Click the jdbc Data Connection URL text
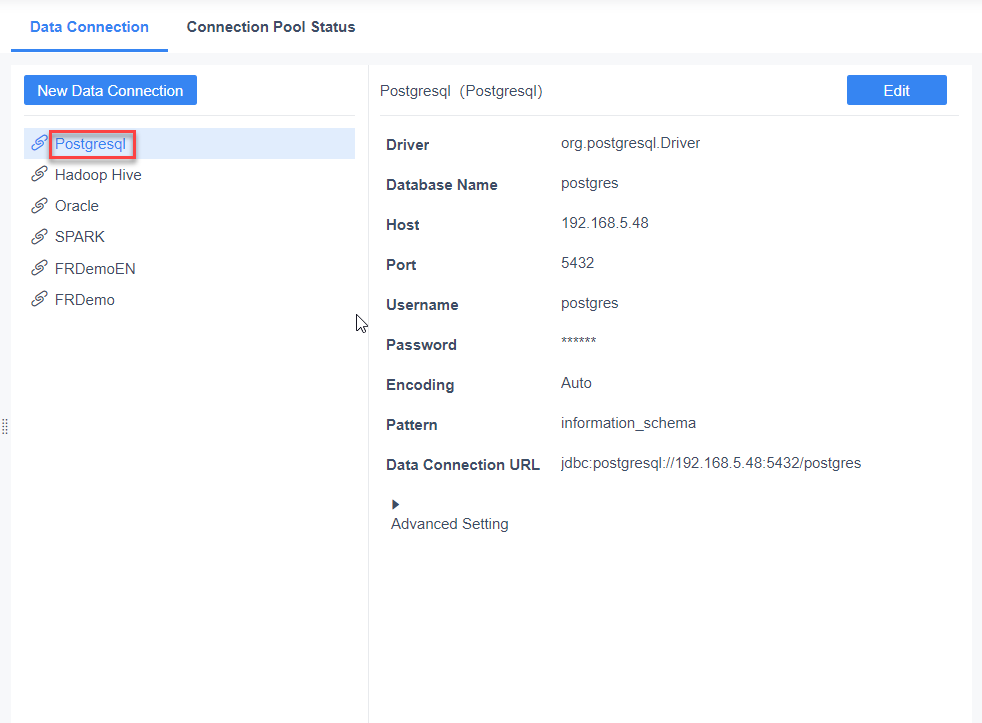This screenshot has height=723, width=982. tap(710, 463)
